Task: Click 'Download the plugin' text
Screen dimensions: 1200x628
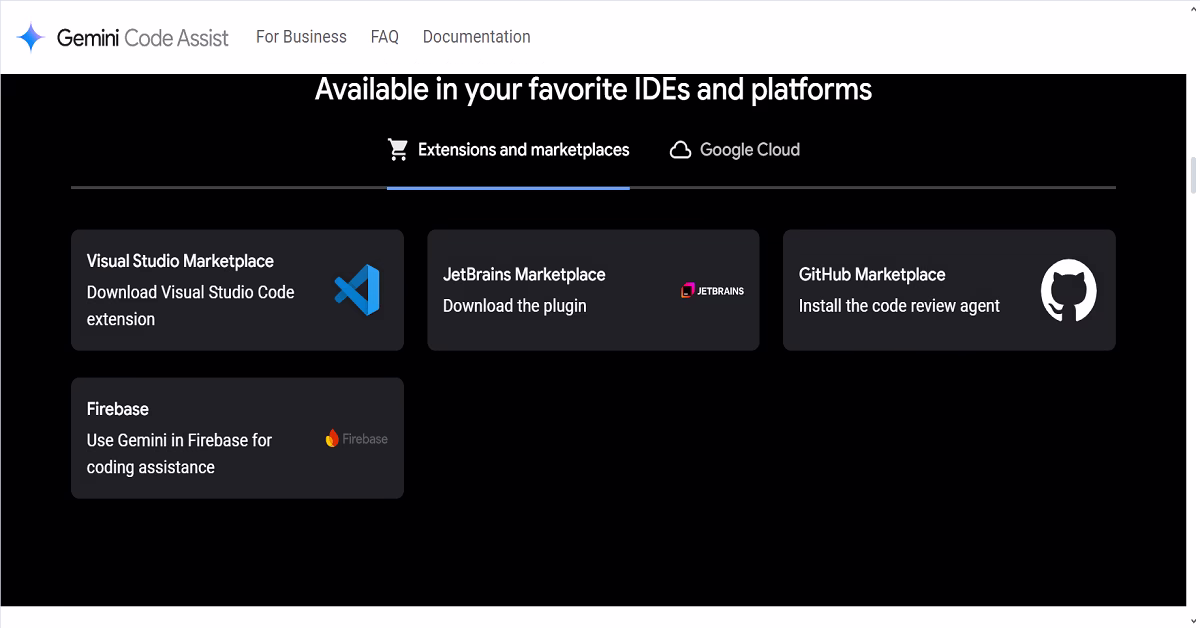Action: click(515, 306)
